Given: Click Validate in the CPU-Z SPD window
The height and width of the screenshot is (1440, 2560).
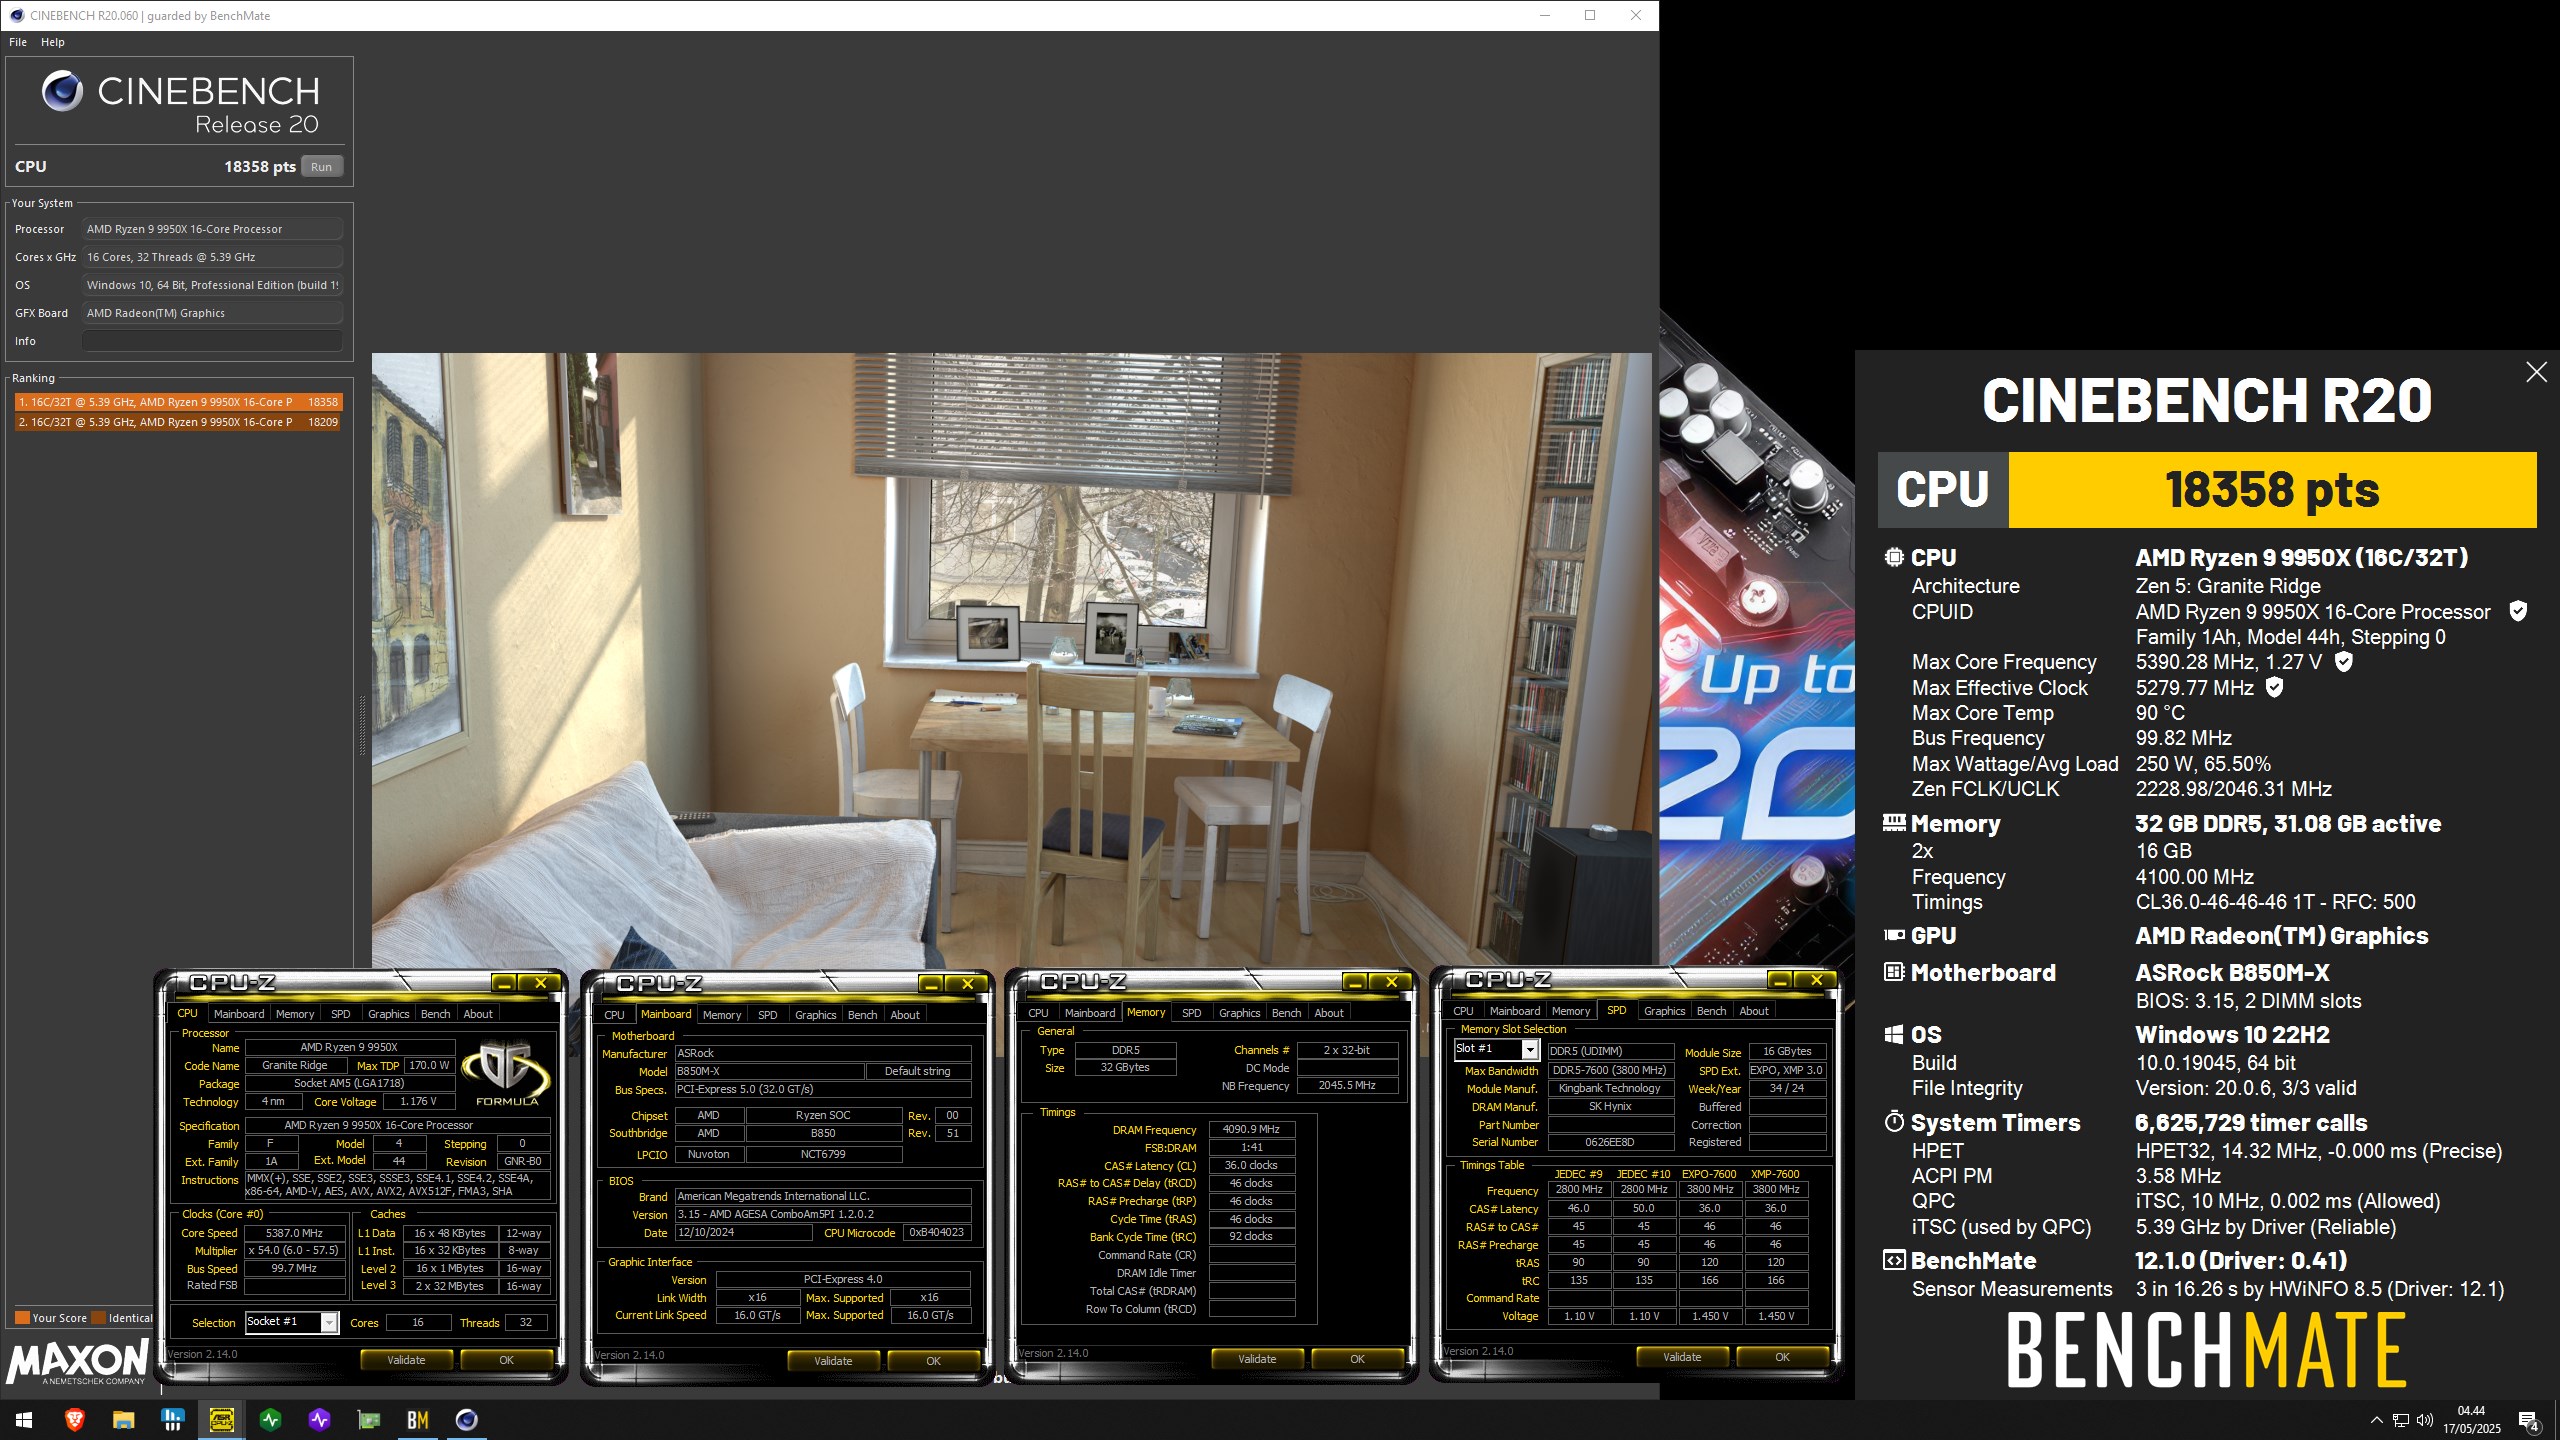Looking at the screenshot, I should point(1682,1357).
